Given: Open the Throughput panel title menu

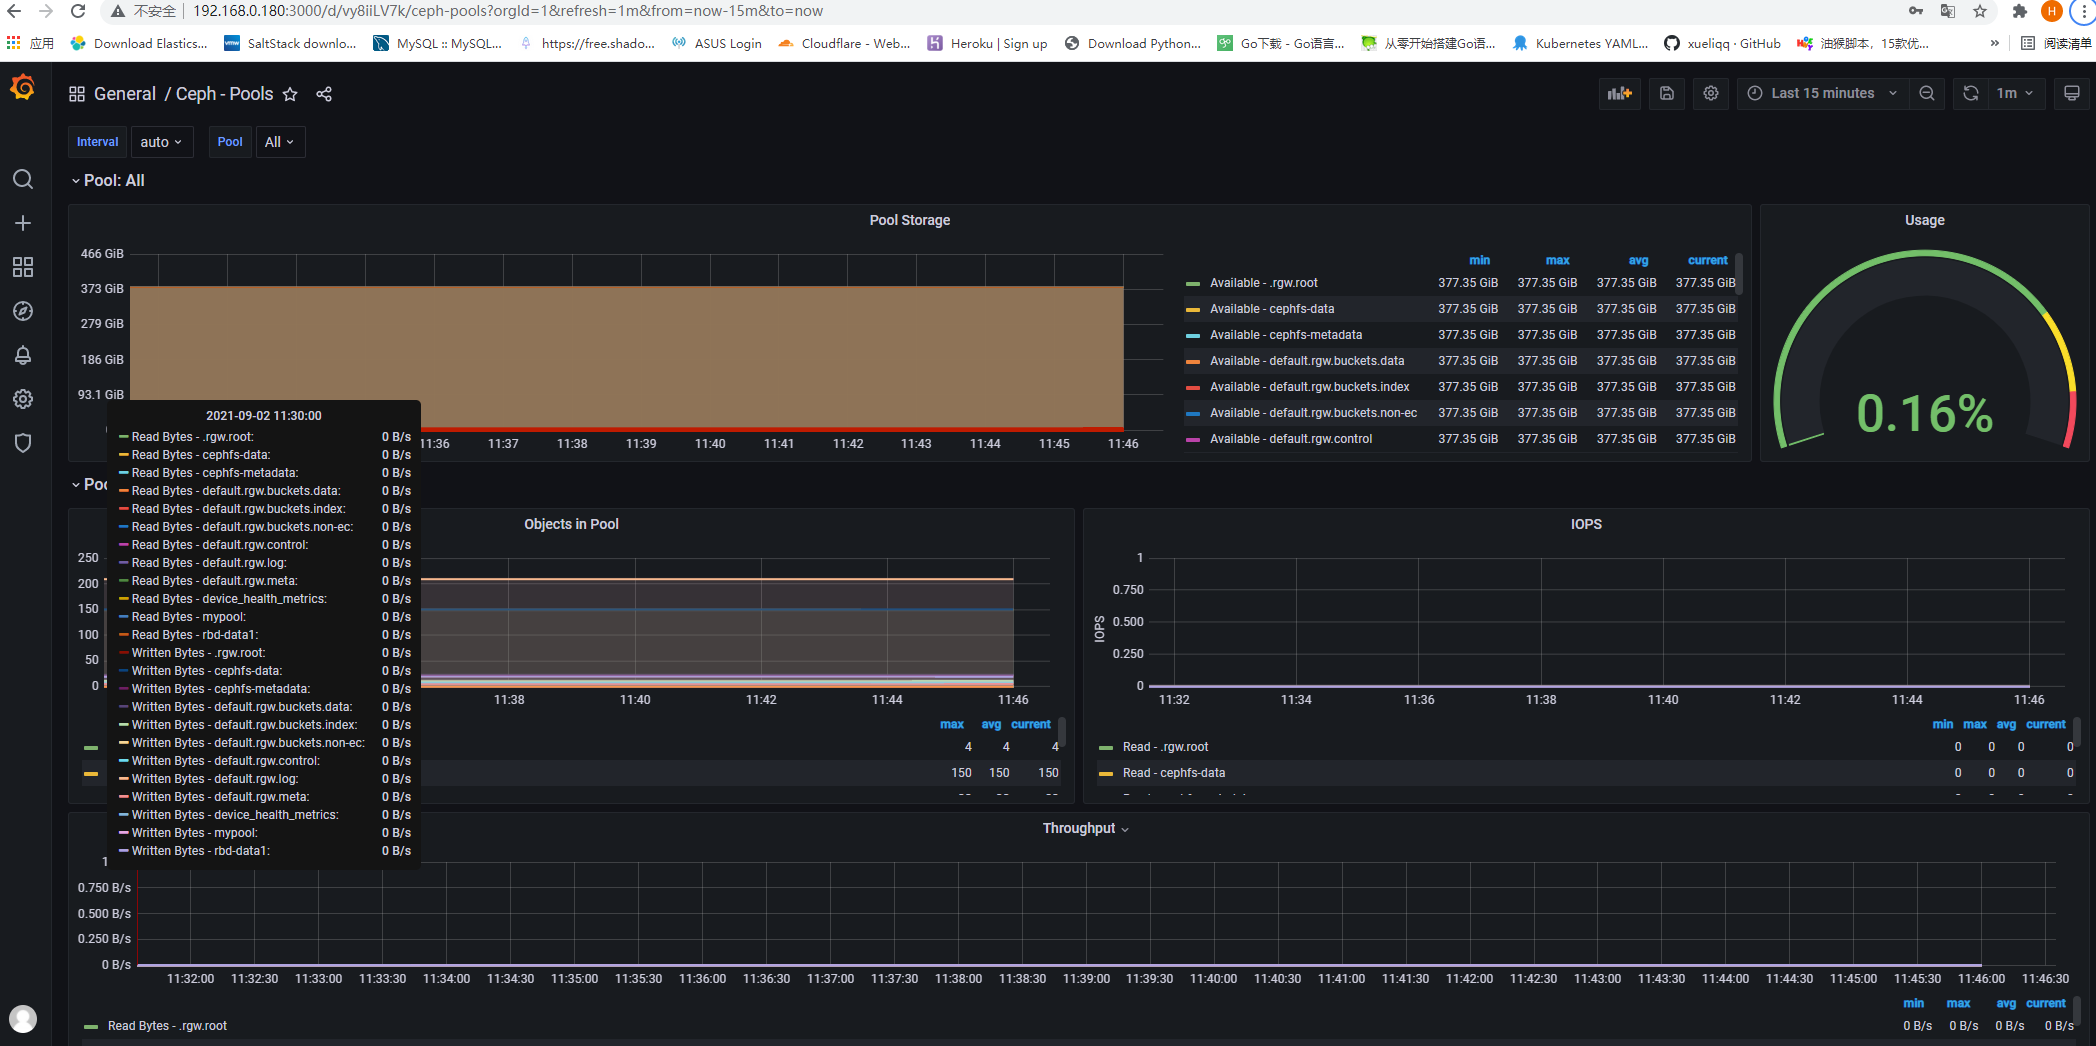Looking at the screenshot, I should [x=1079, y=828].
